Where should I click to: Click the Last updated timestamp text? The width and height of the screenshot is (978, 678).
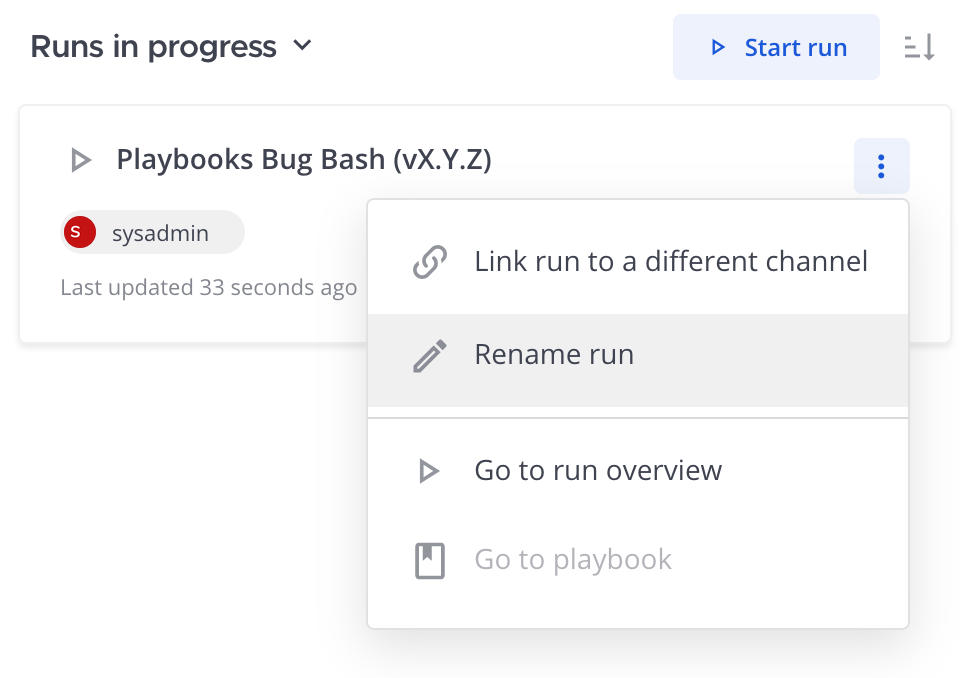coord(209,287)
